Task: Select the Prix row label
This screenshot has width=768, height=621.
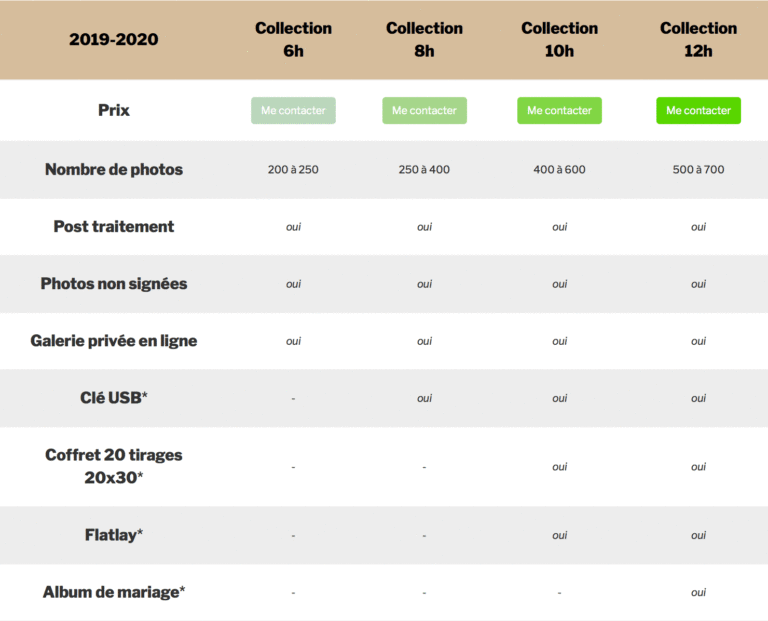Action: pos(114,110)
